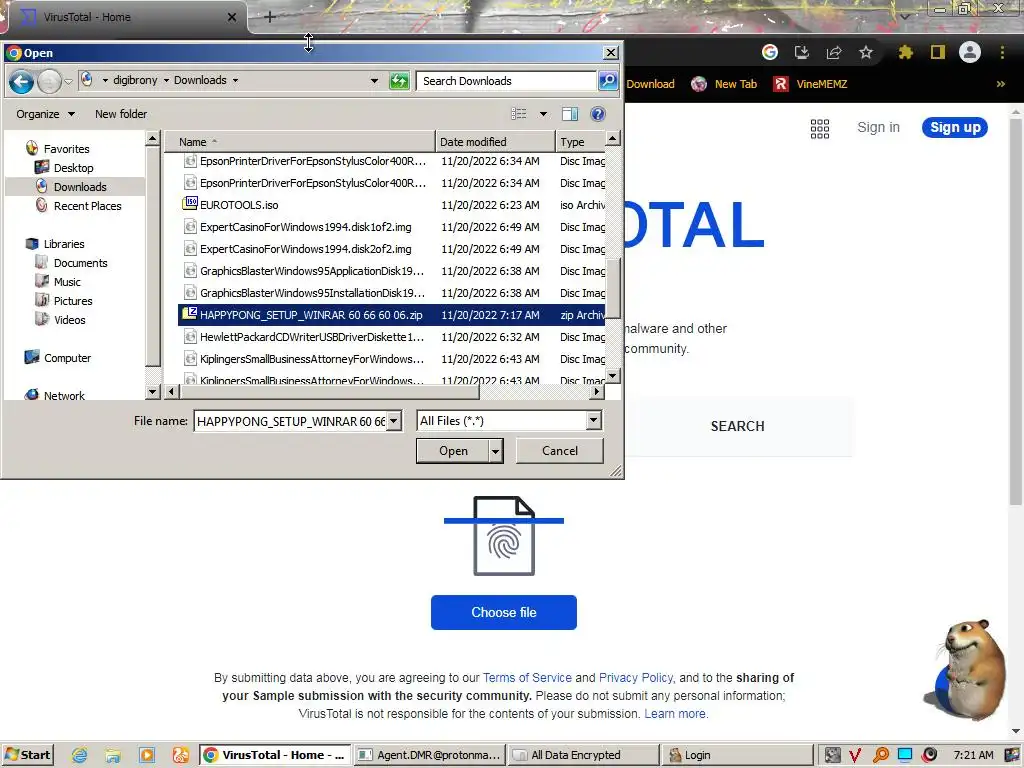Click the File name input field
This screenshot has height=768, width=1024.
point(291,421)
